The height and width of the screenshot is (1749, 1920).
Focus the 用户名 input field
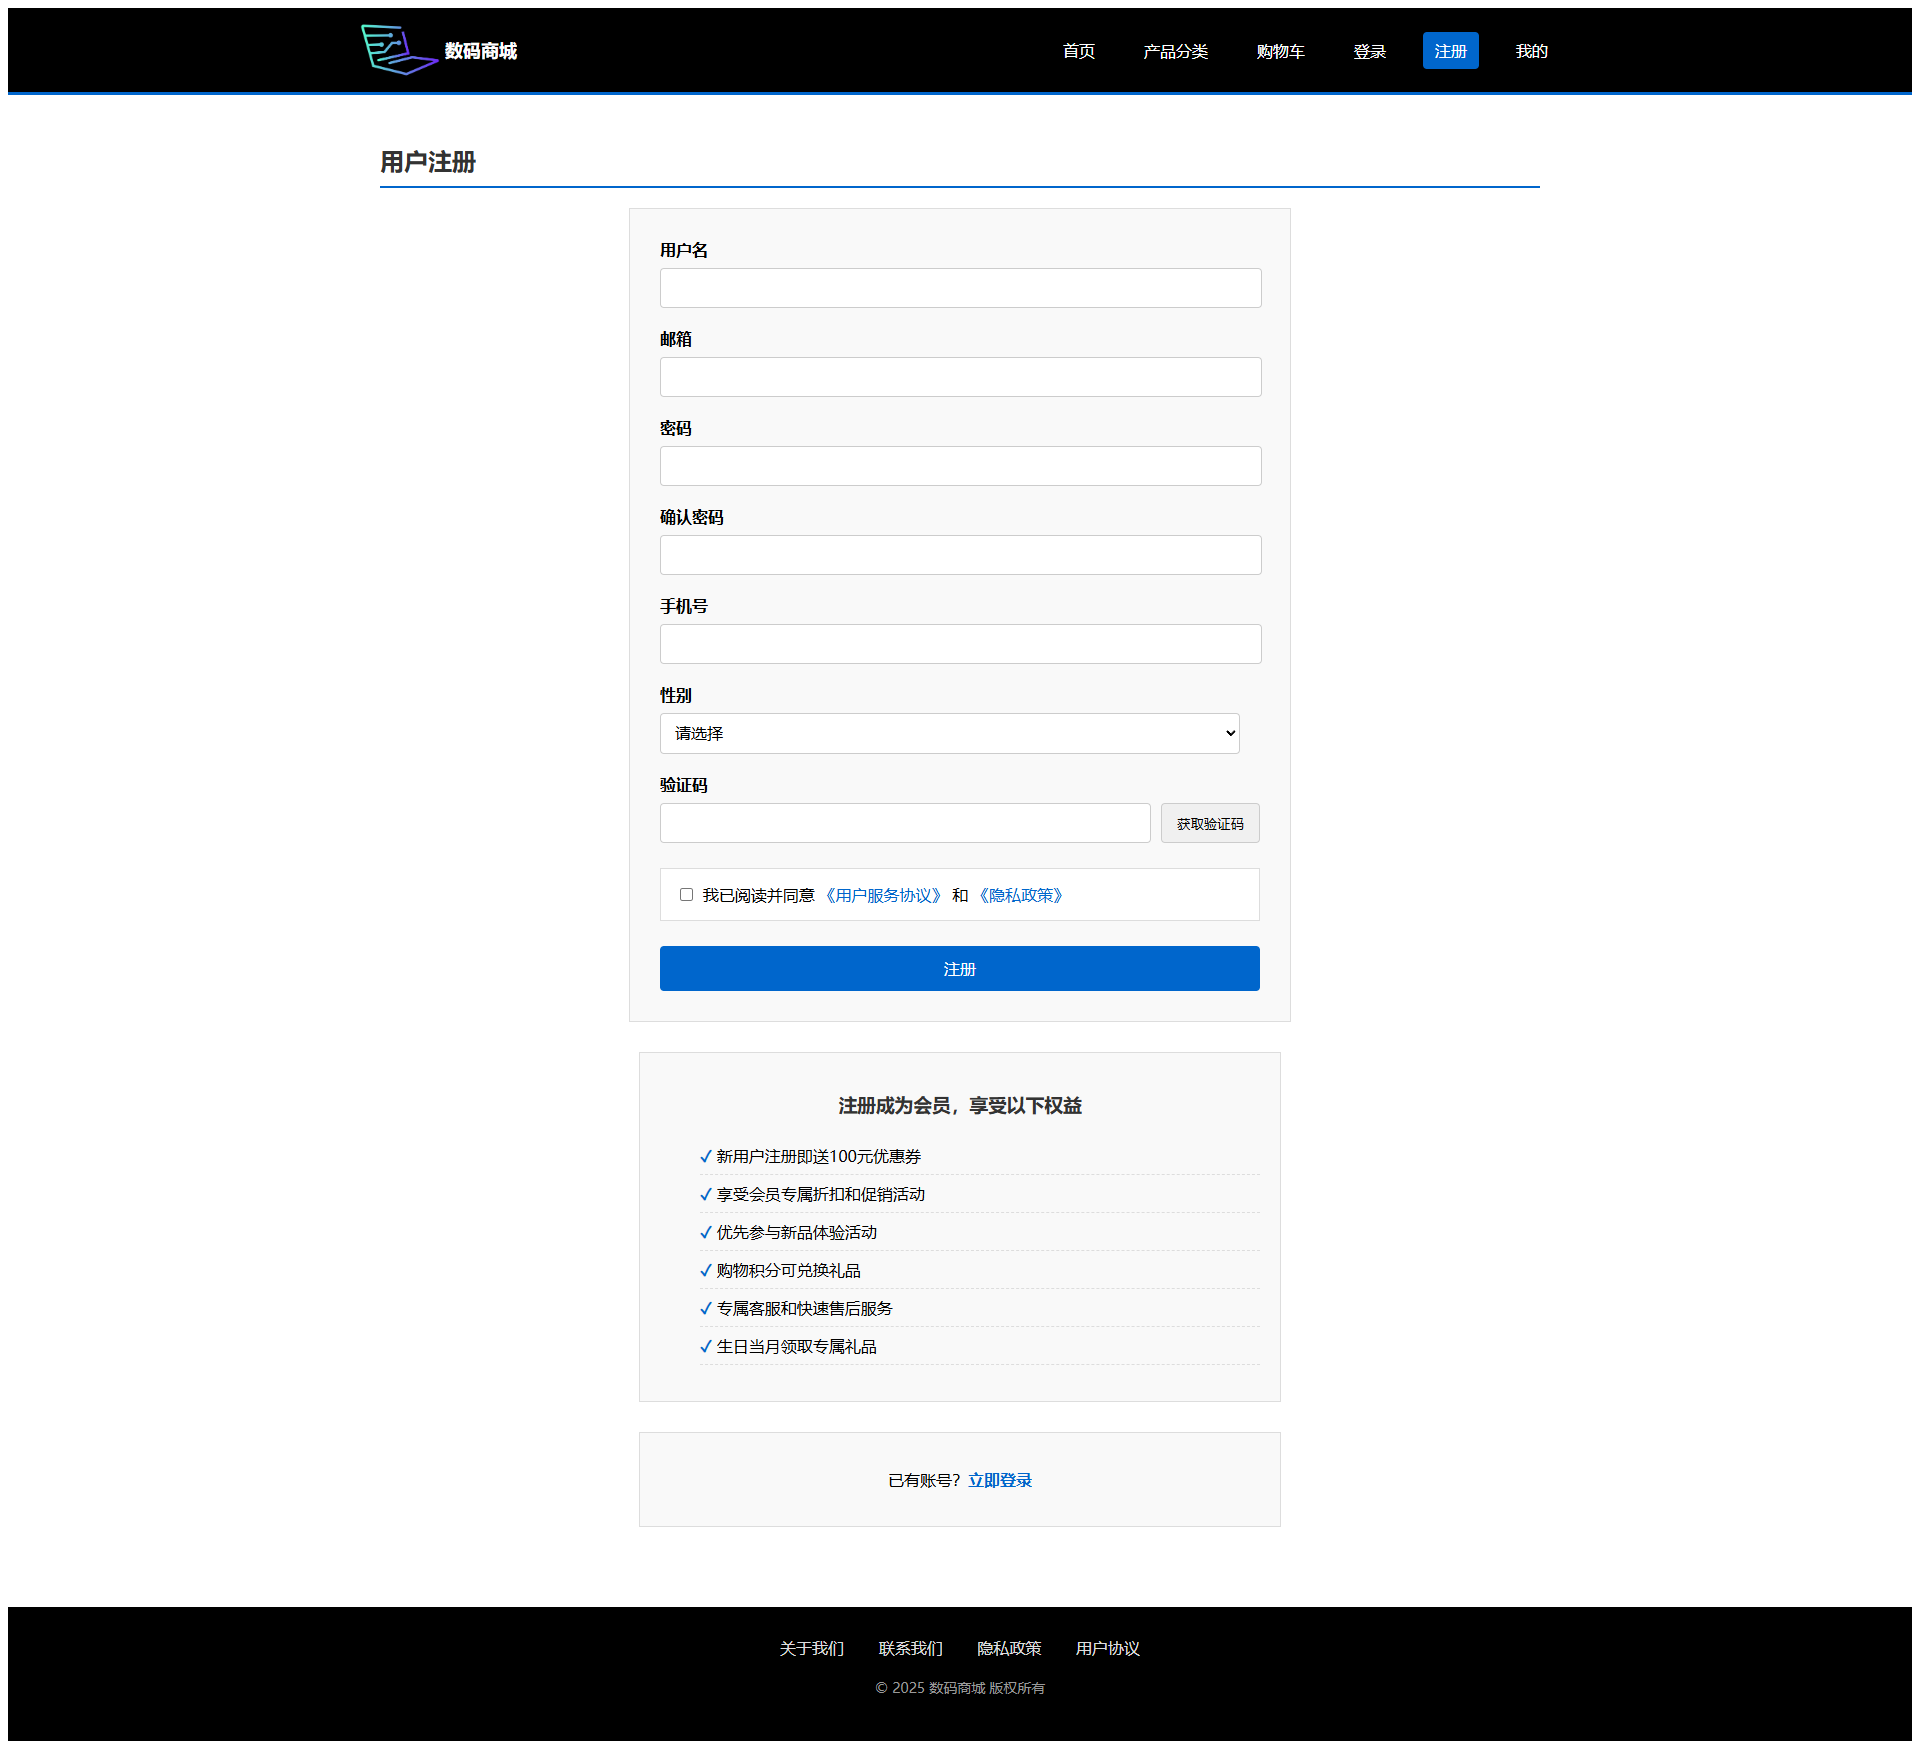coord(960,288)
